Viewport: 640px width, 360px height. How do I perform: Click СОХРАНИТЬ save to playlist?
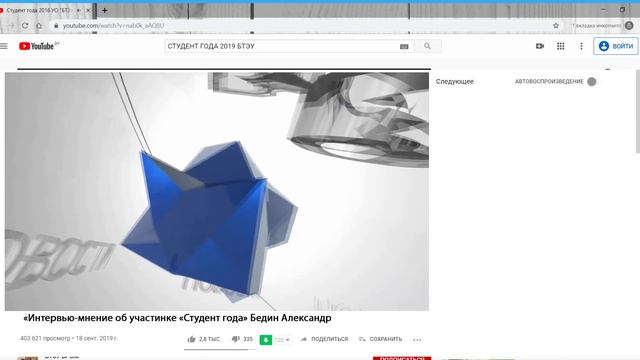tap(380, 339)
